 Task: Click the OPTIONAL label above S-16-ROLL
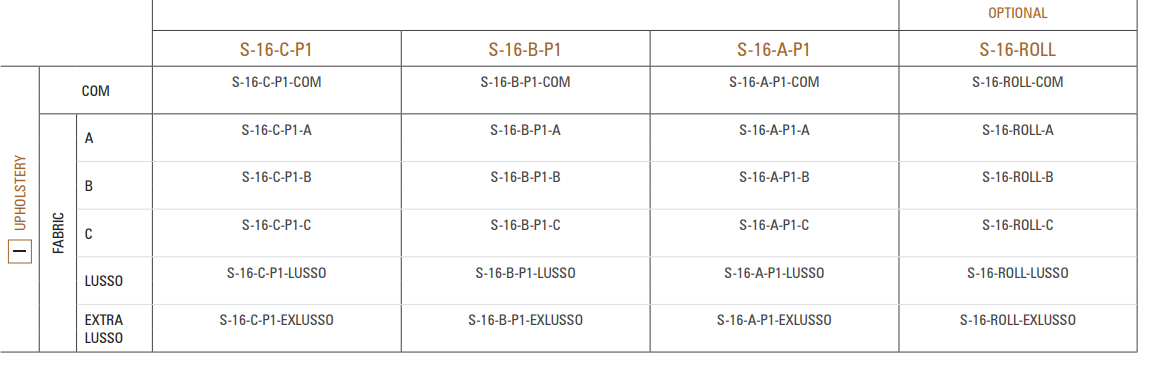(1017, 13)
